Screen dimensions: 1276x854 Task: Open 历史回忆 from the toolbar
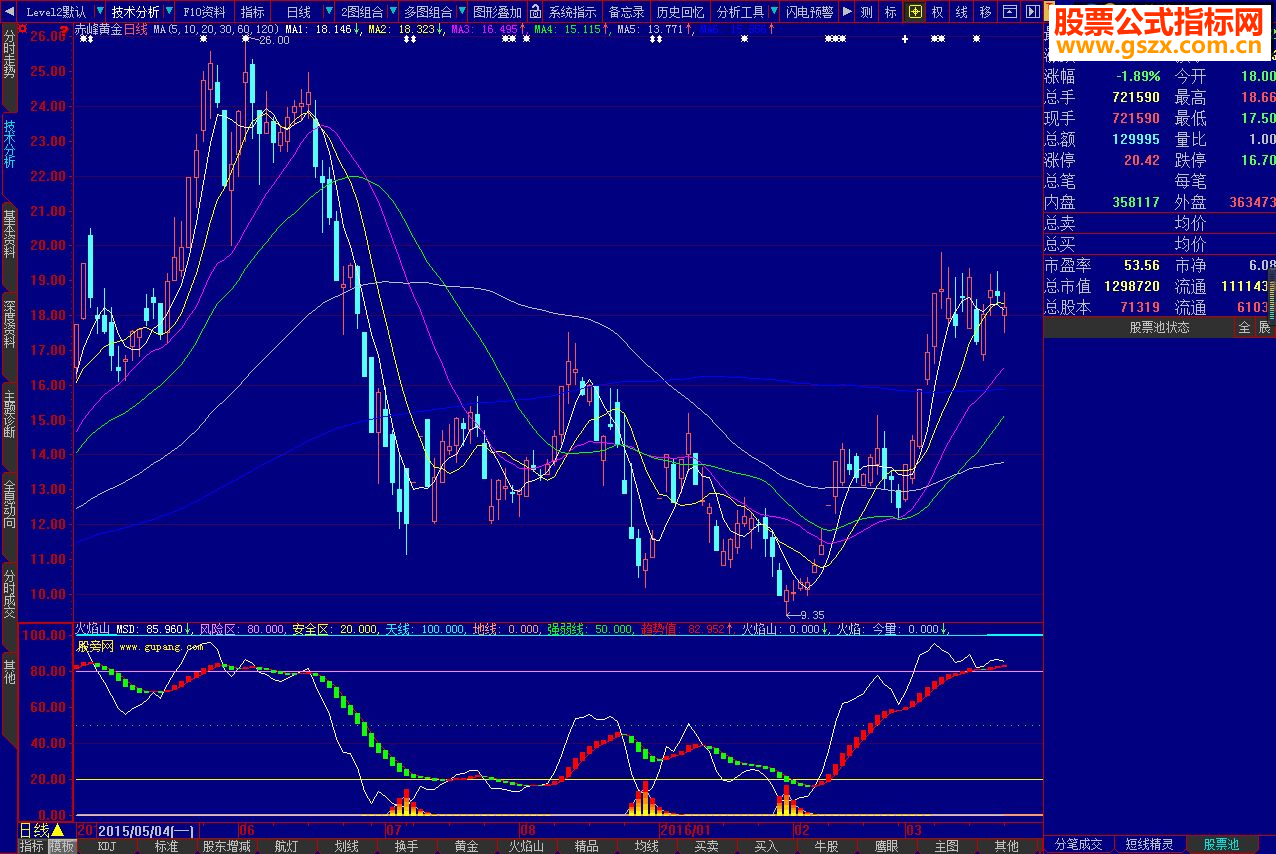coord(681,12)
